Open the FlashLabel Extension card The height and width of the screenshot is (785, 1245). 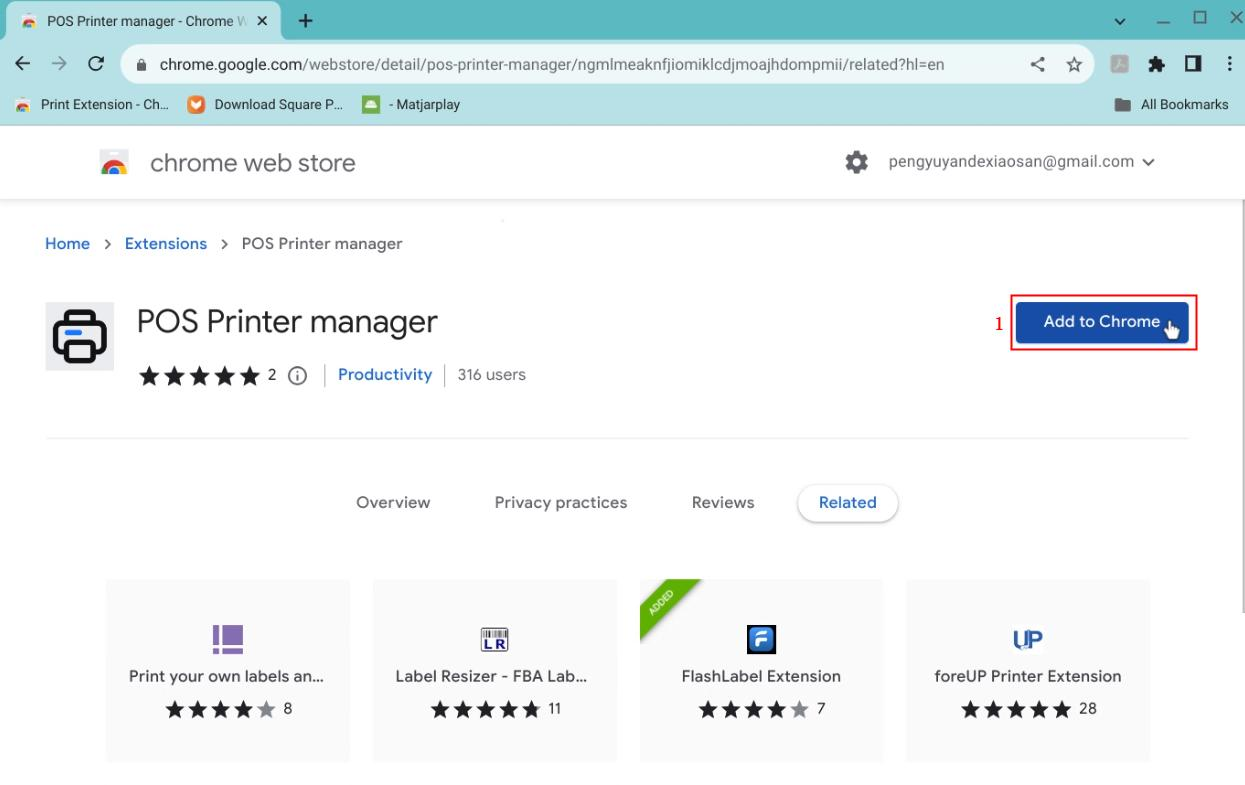[761, 671]
